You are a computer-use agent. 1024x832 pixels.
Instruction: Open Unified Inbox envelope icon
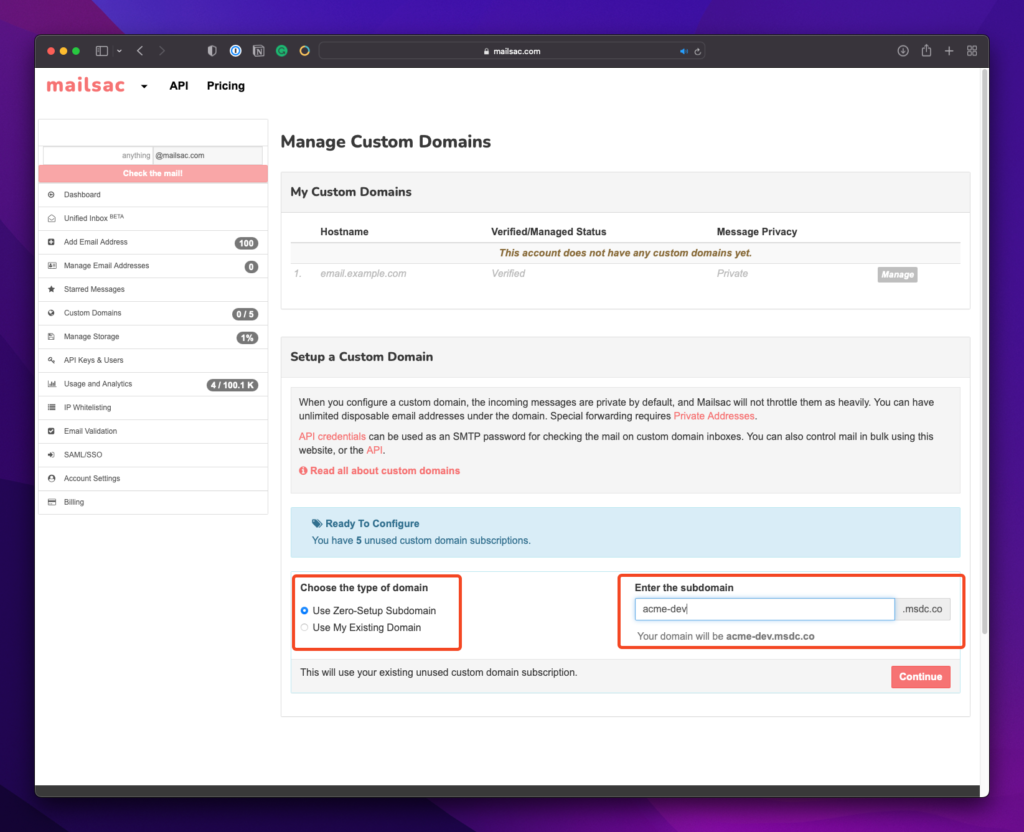coord(52,218)
